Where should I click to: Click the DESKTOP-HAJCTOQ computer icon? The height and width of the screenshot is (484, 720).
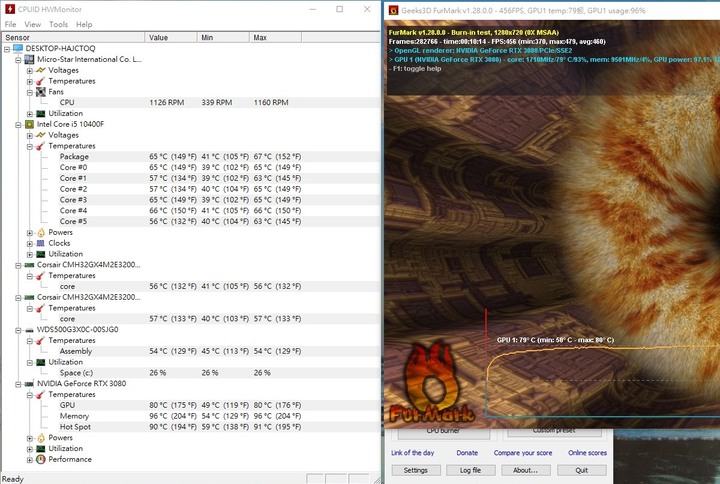click(x=18, y=48)
